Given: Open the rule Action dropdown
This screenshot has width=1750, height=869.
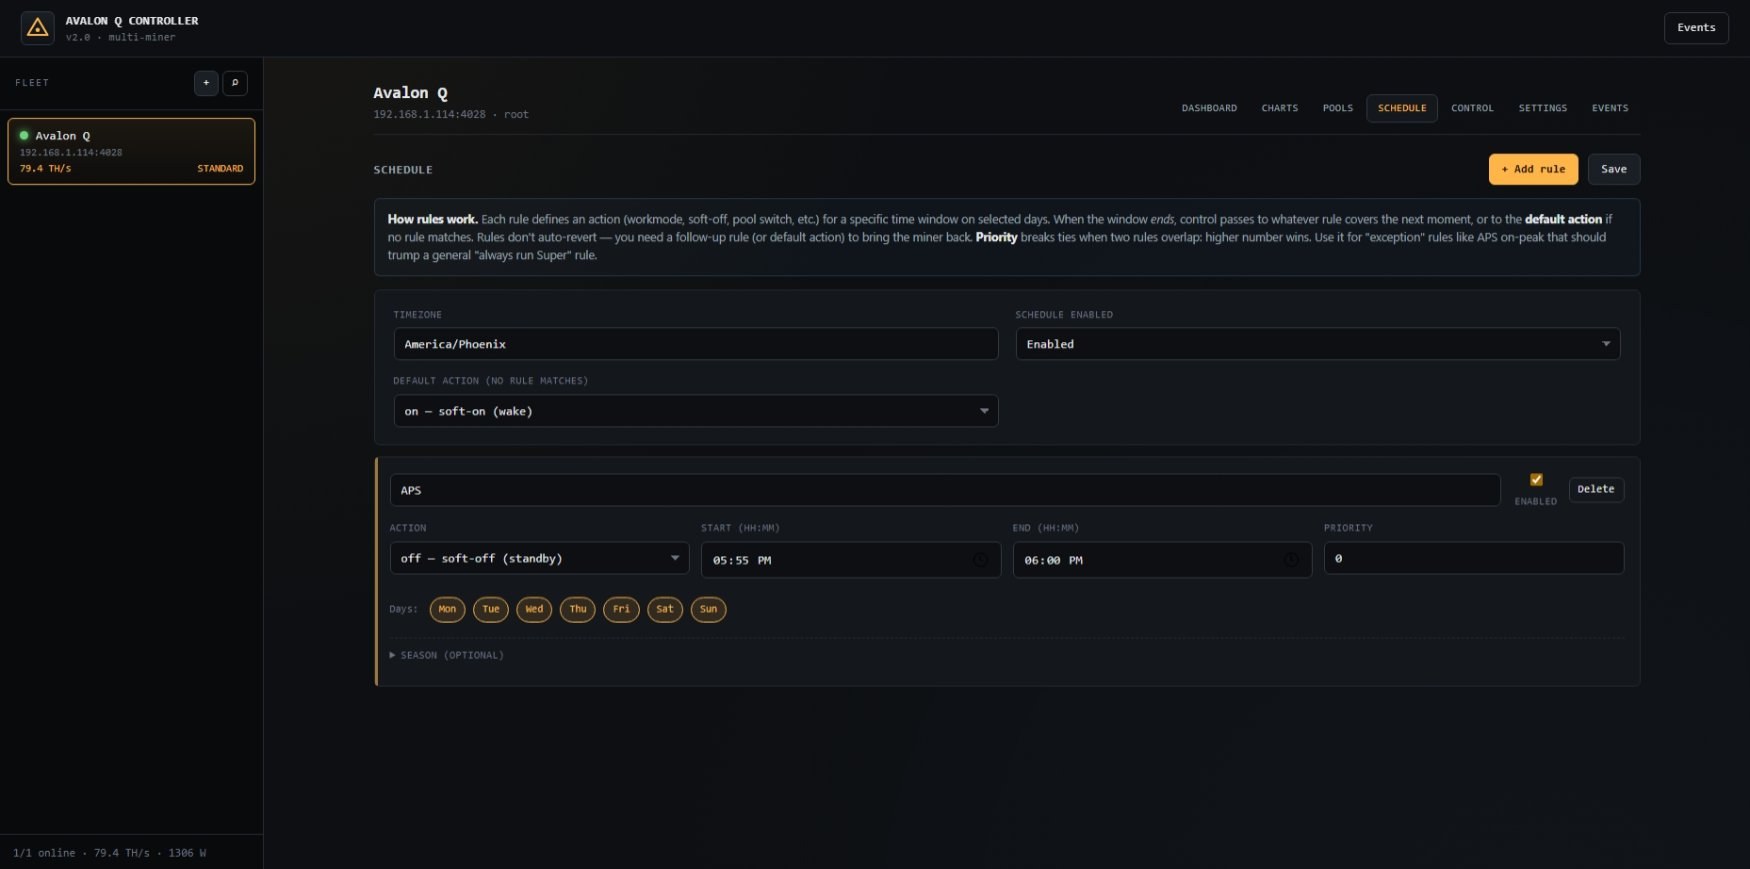Looking at the screenshot, I should 539,558.
